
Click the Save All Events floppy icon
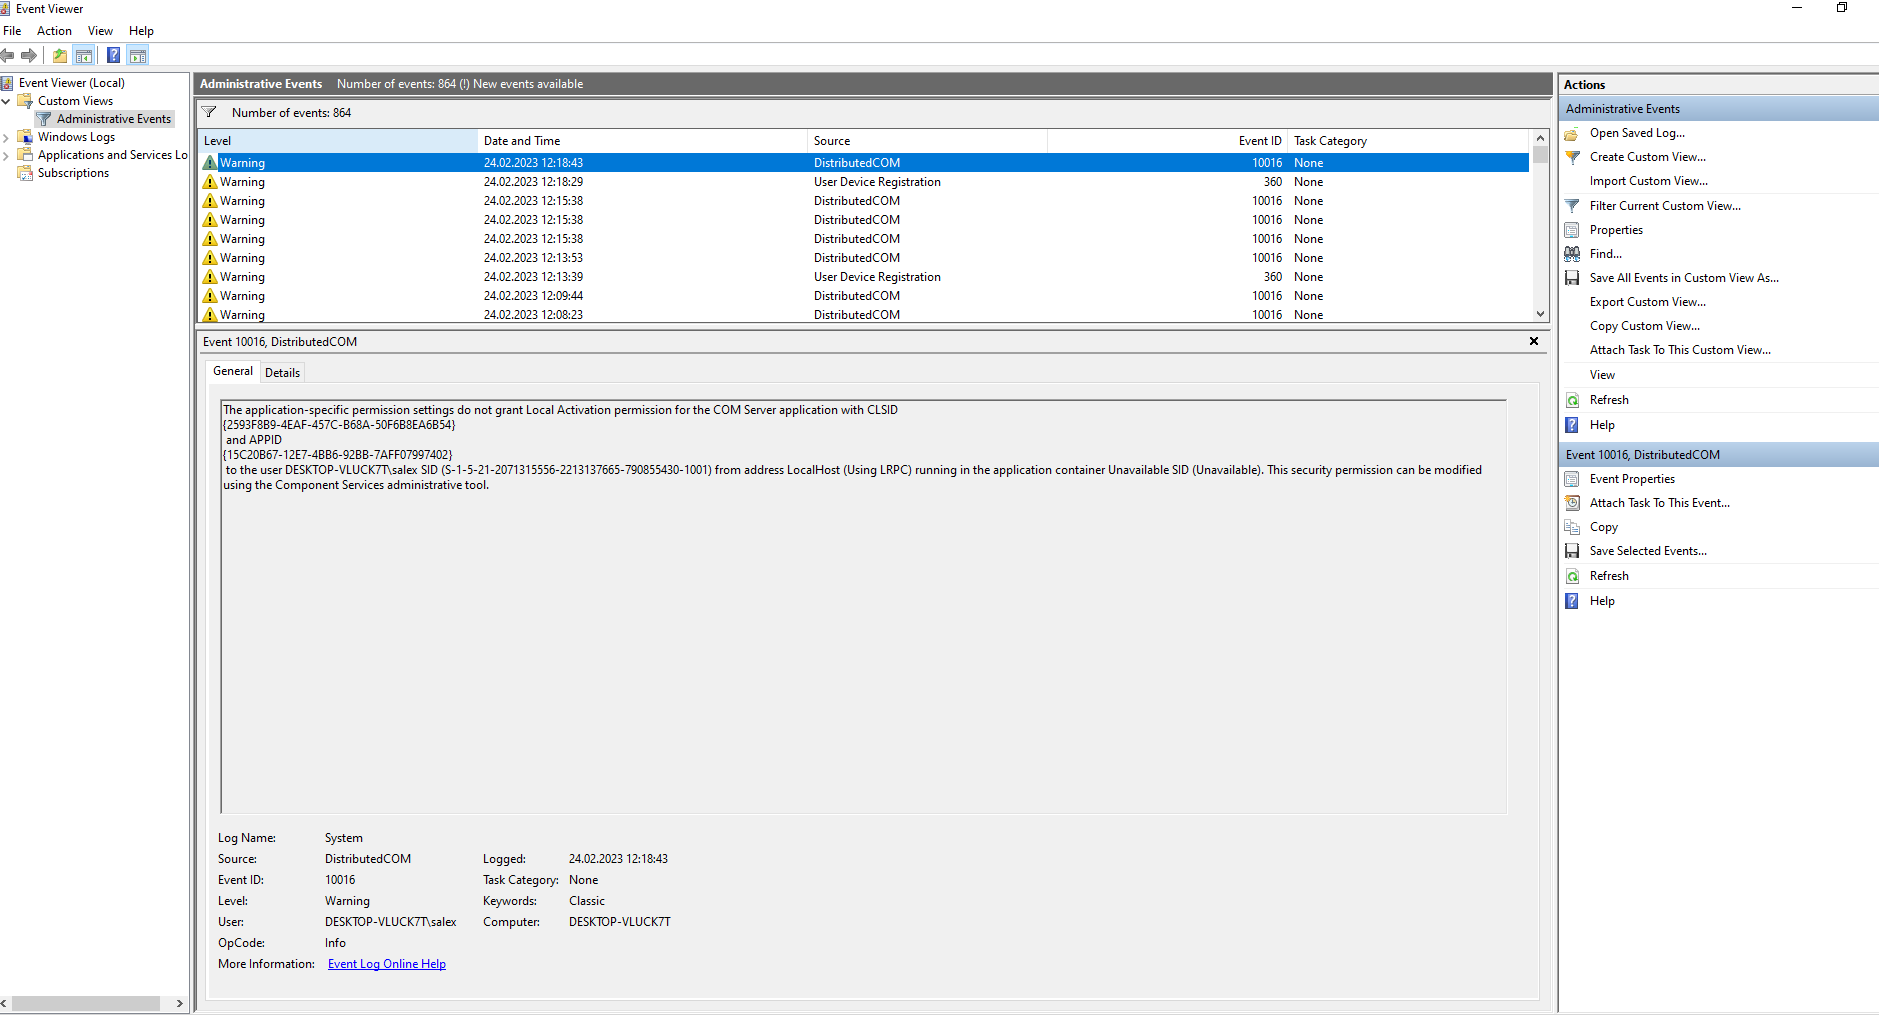point(1572,278)
